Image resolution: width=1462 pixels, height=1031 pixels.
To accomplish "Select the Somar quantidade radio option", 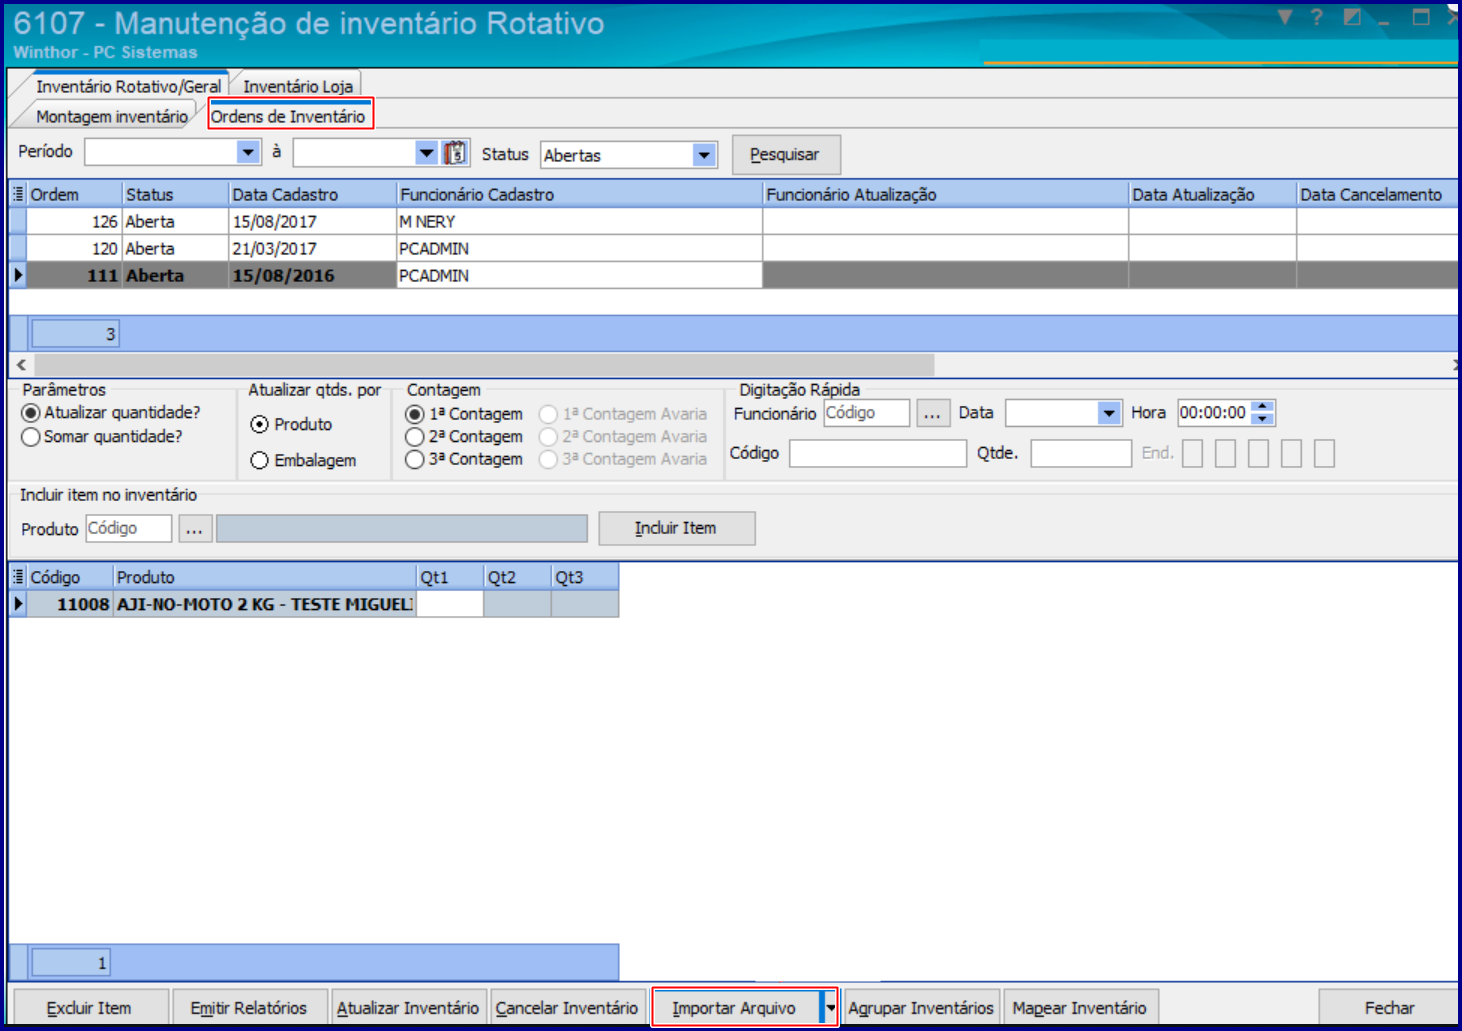I will pyautogui.click(x=31, y=437).
